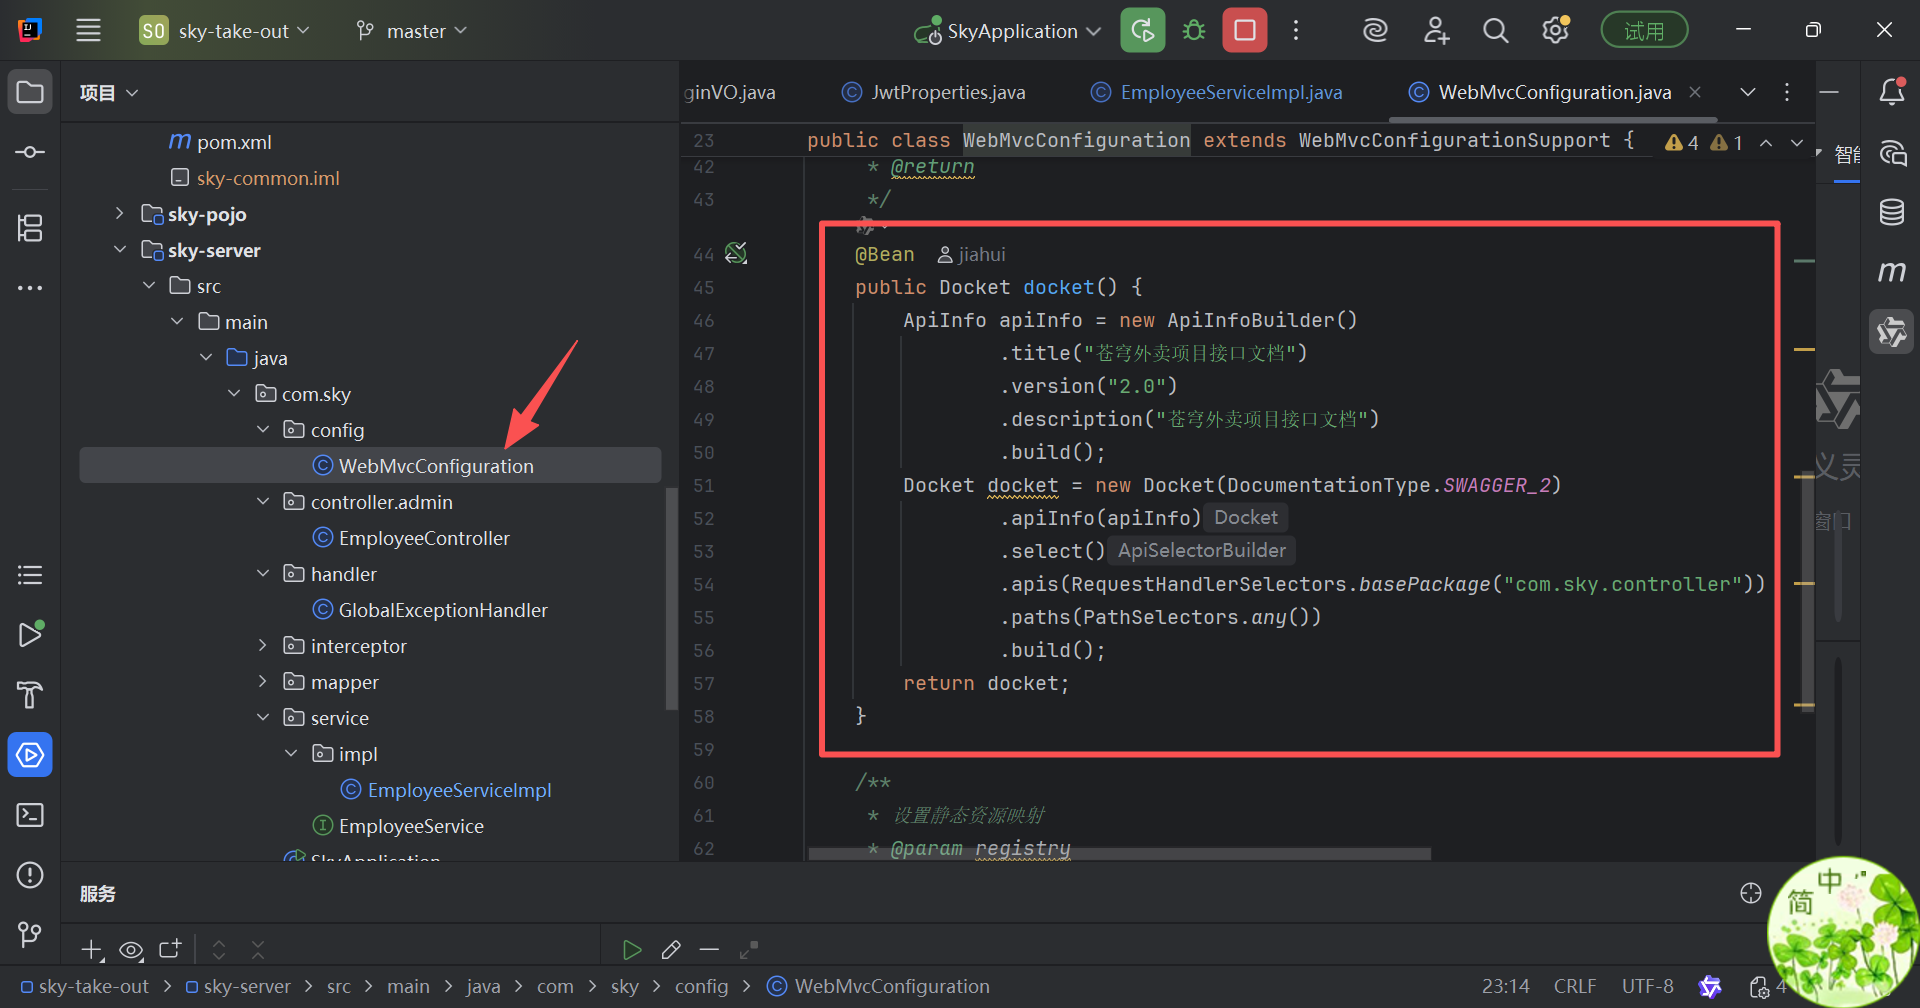Rerun SkyApplication with the green rerun button
1920x1008 pixels.
[x=1143, y=30]
